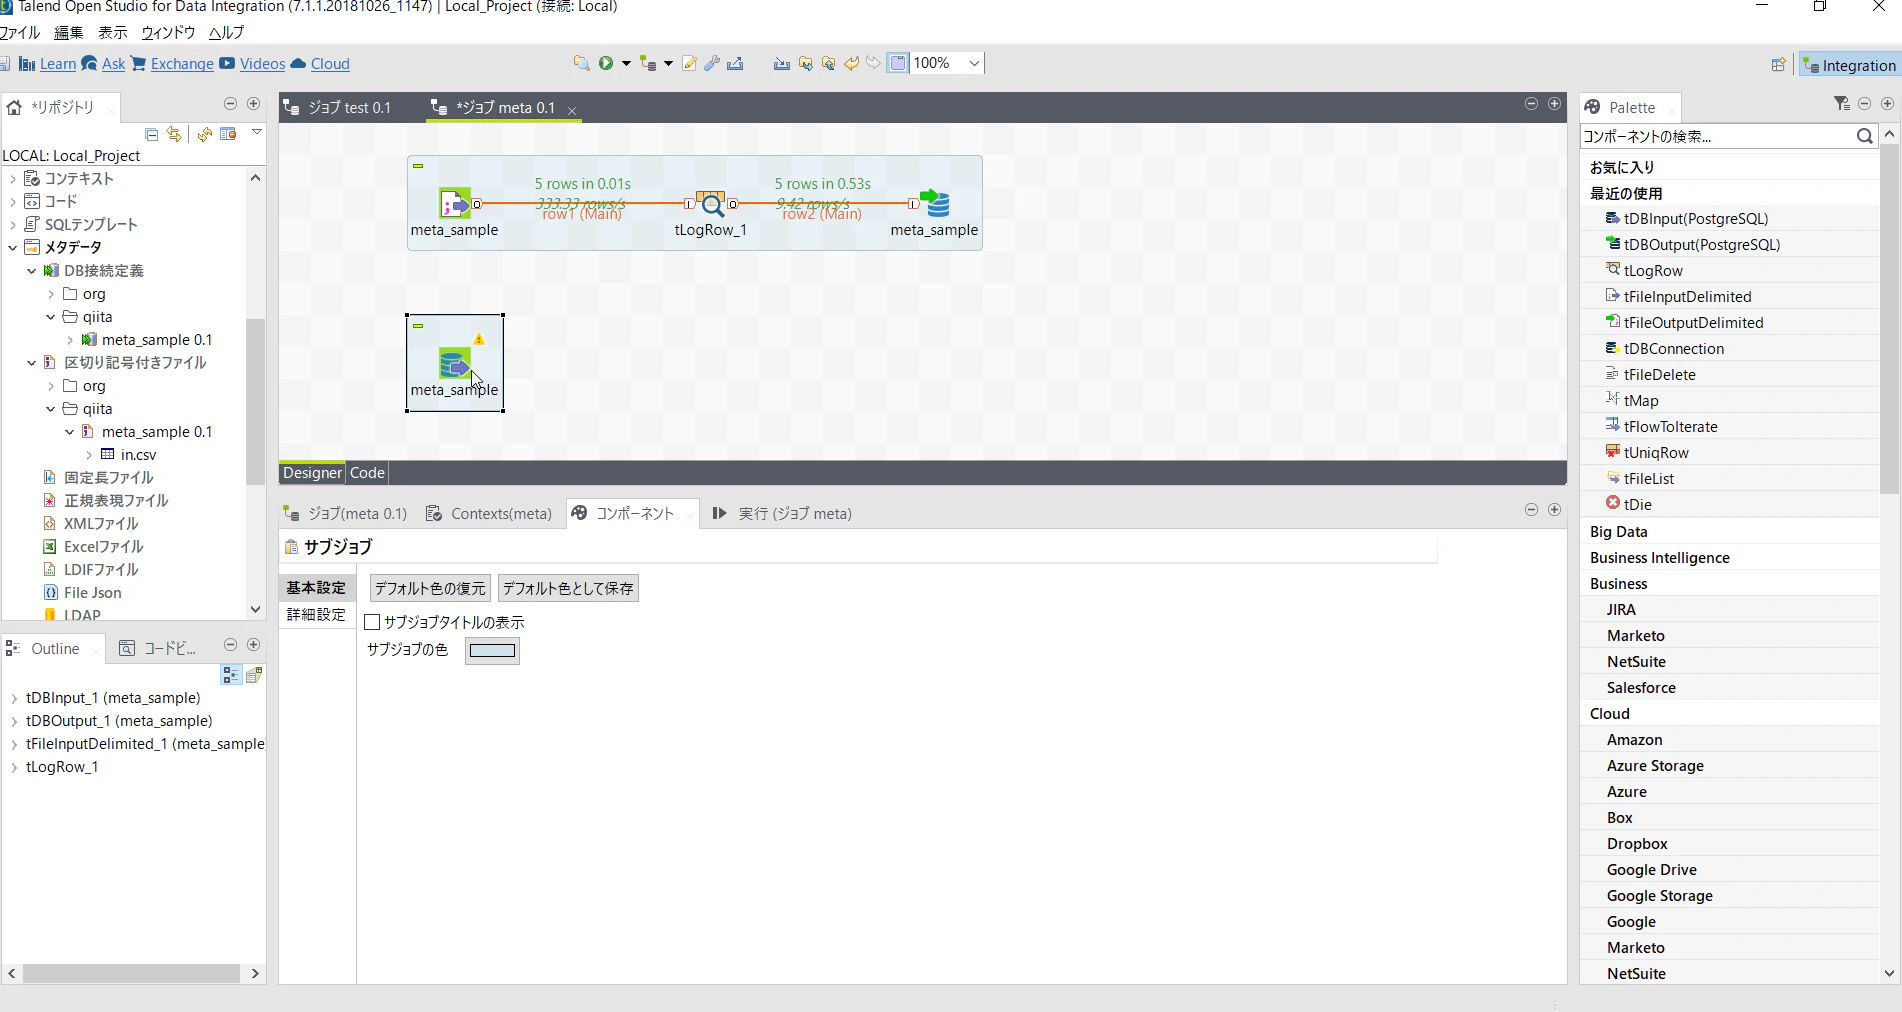This screenshot has height=1012, width=1902.
Task: Click the link-with-editor arrows icon in repository
Action: [174, 134]
